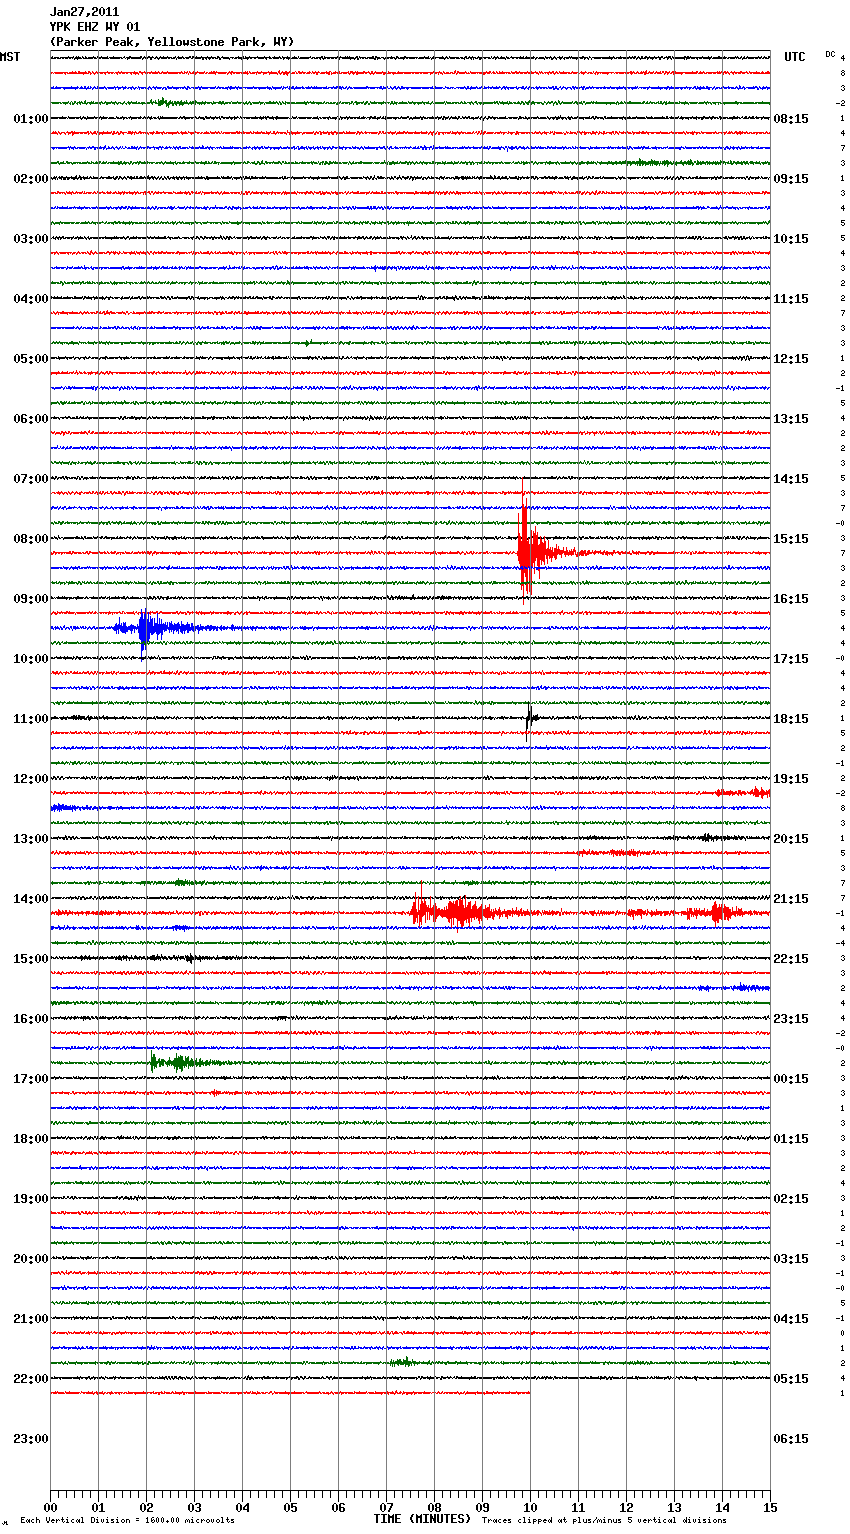Select the 14:00 MST time label
The height and width of the screenshot is (1534, 850).
coord(31,899)
